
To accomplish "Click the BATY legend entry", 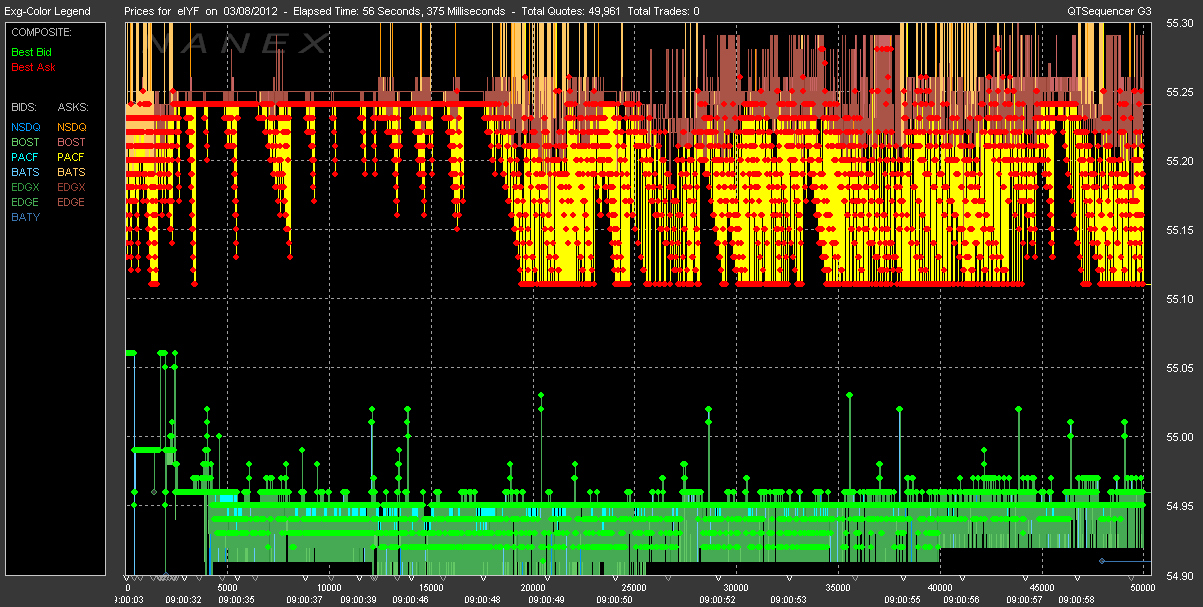I will (x=26, y=217).
